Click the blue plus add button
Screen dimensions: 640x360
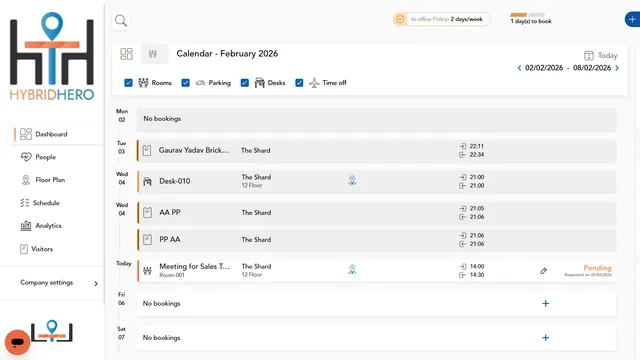(632, 19)
